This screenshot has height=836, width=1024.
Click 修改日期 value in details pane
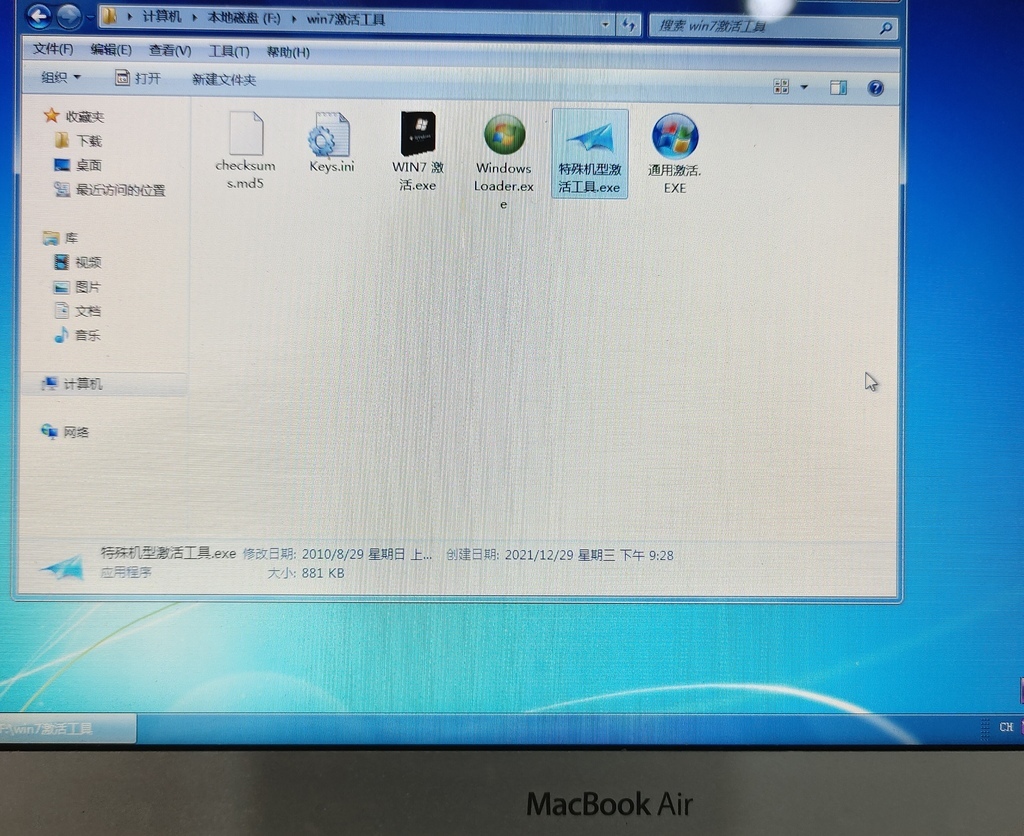[366, 554]
